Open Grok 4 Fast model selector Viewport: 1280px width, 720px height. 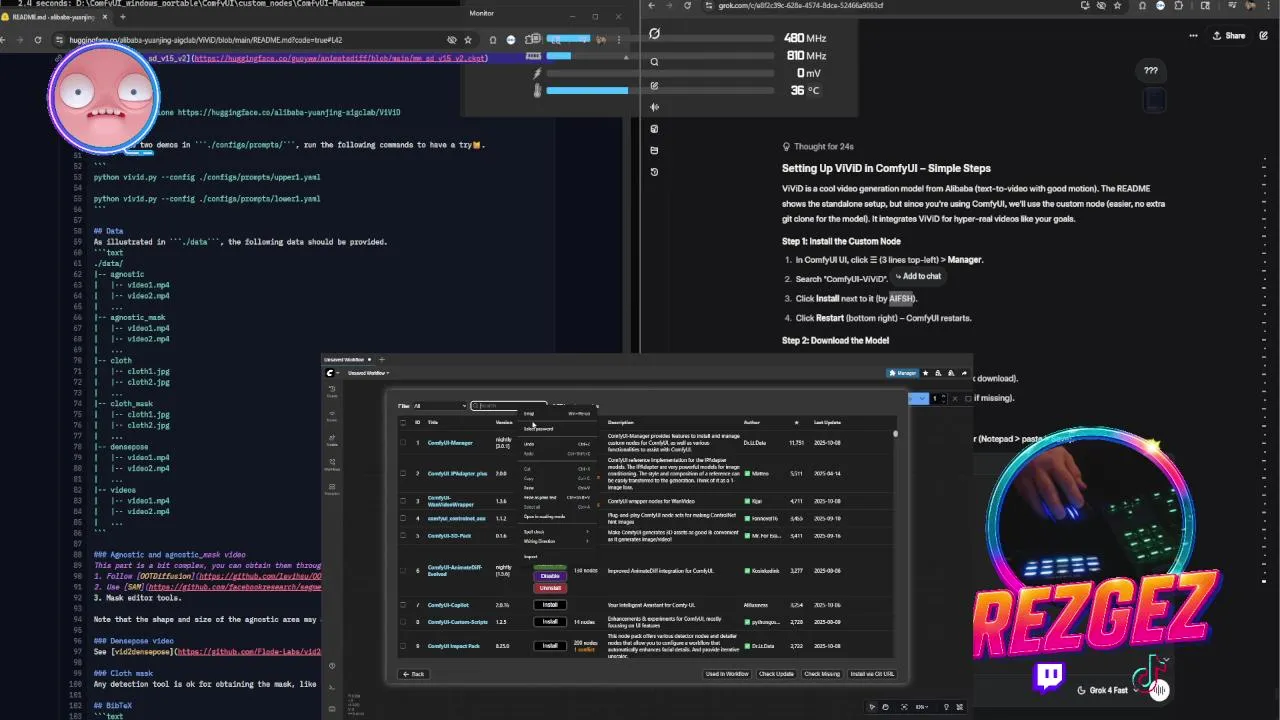[x=1107, y=690]
